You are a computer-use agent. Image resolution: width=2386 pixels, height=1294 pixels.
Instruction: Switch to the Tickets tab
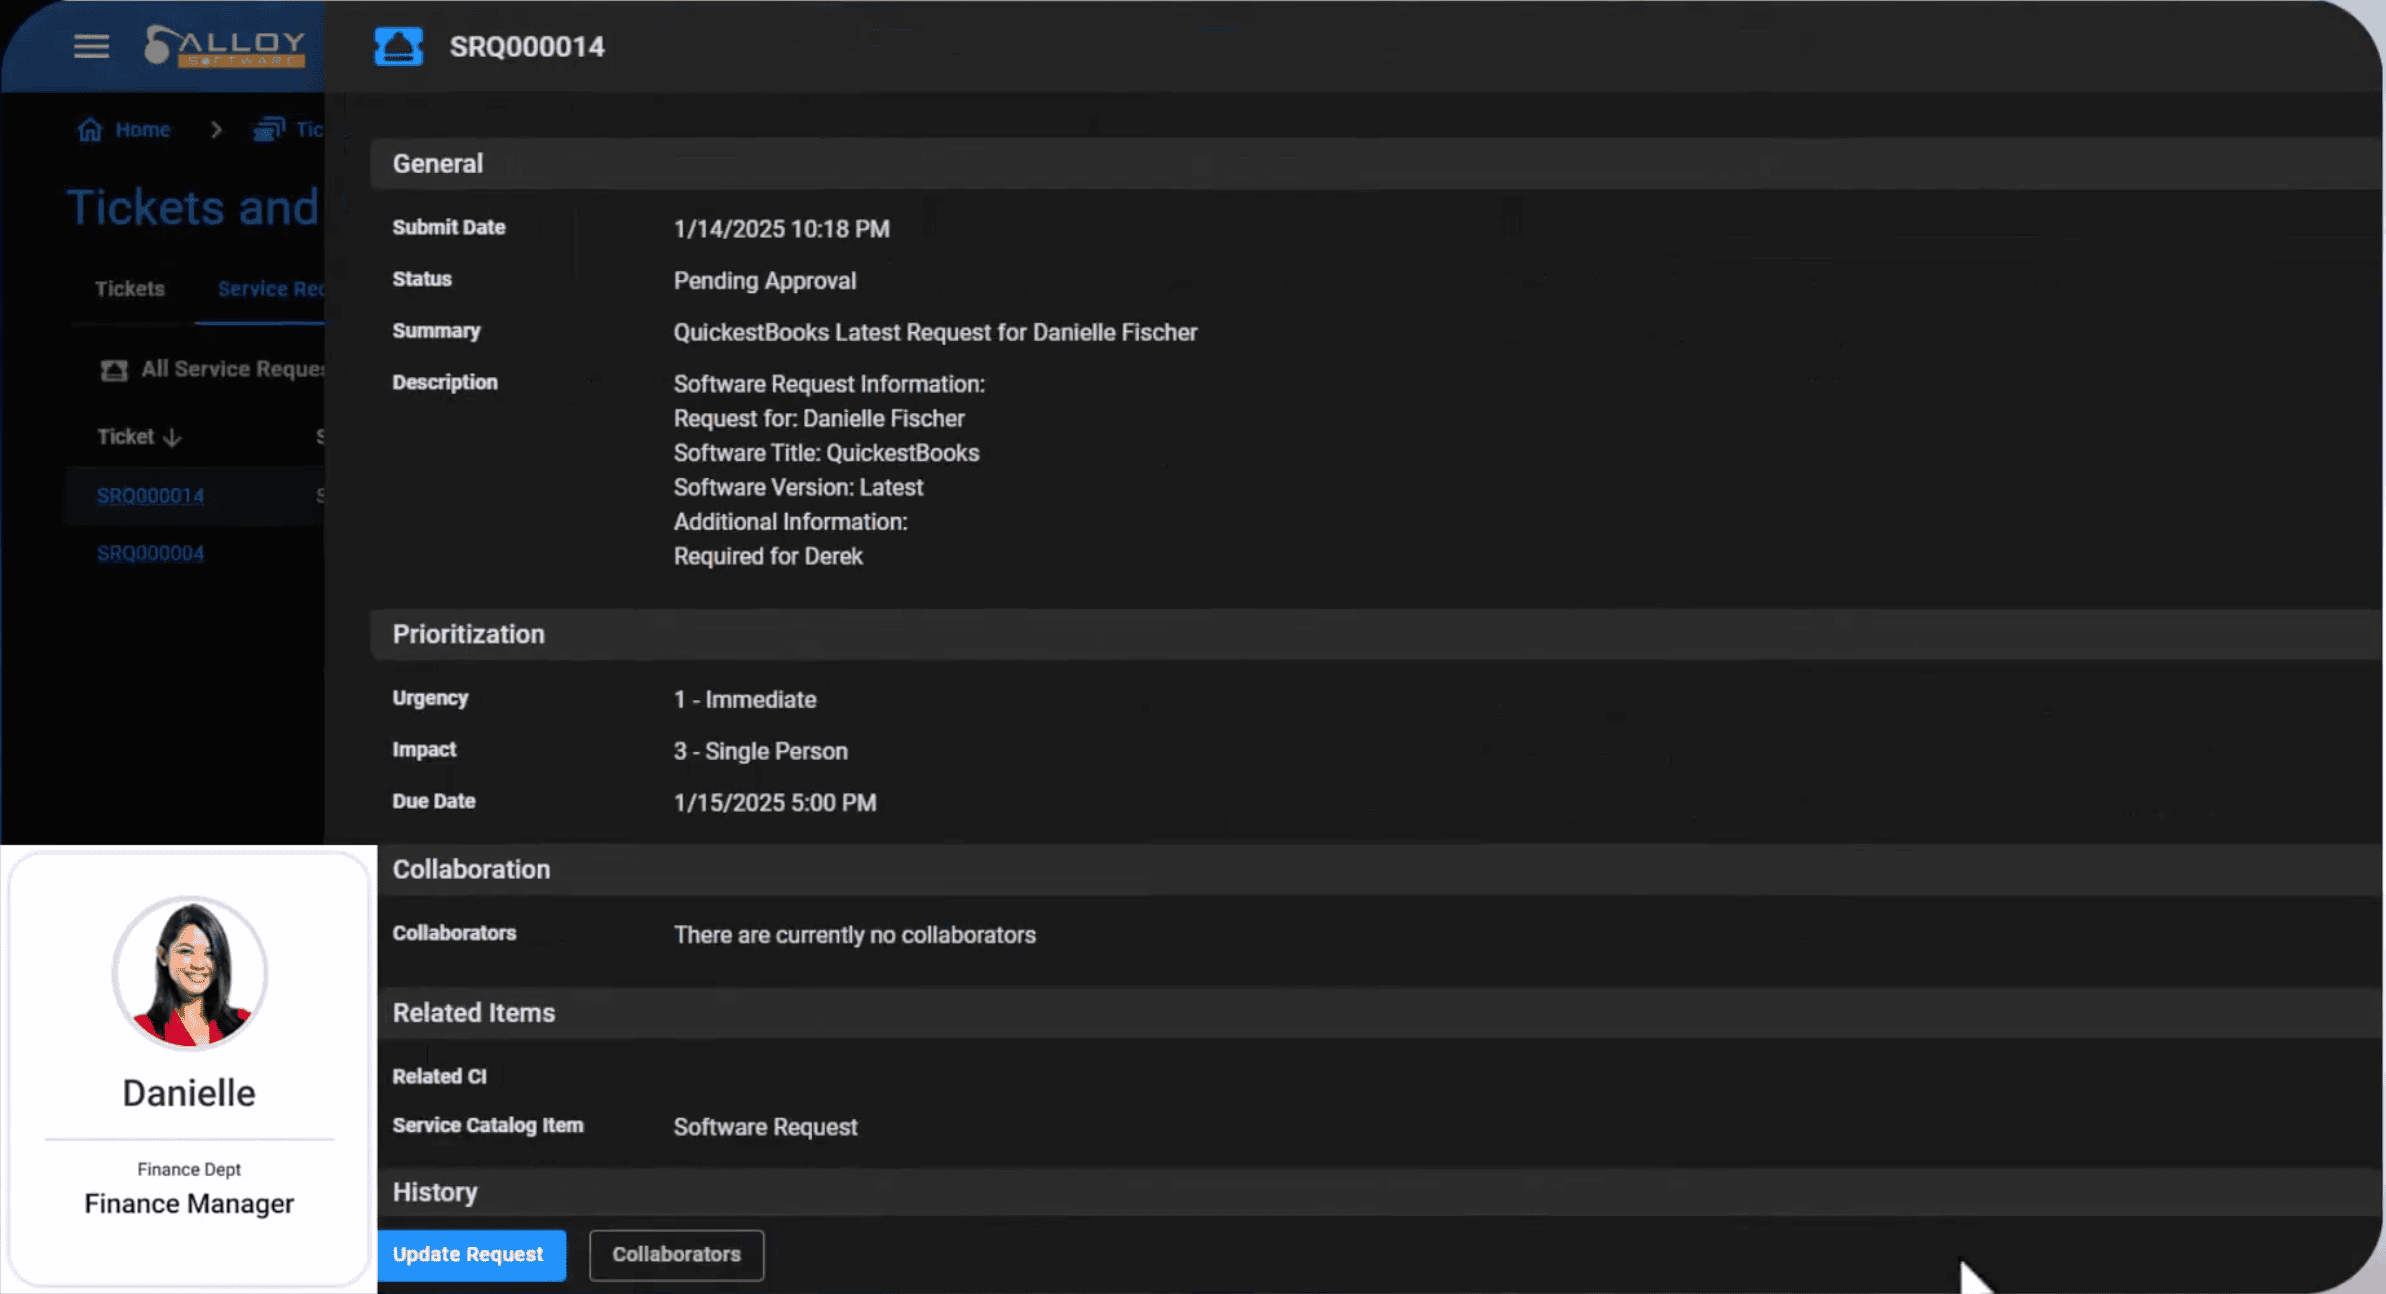pyautogui.click(x=130, y=289)
